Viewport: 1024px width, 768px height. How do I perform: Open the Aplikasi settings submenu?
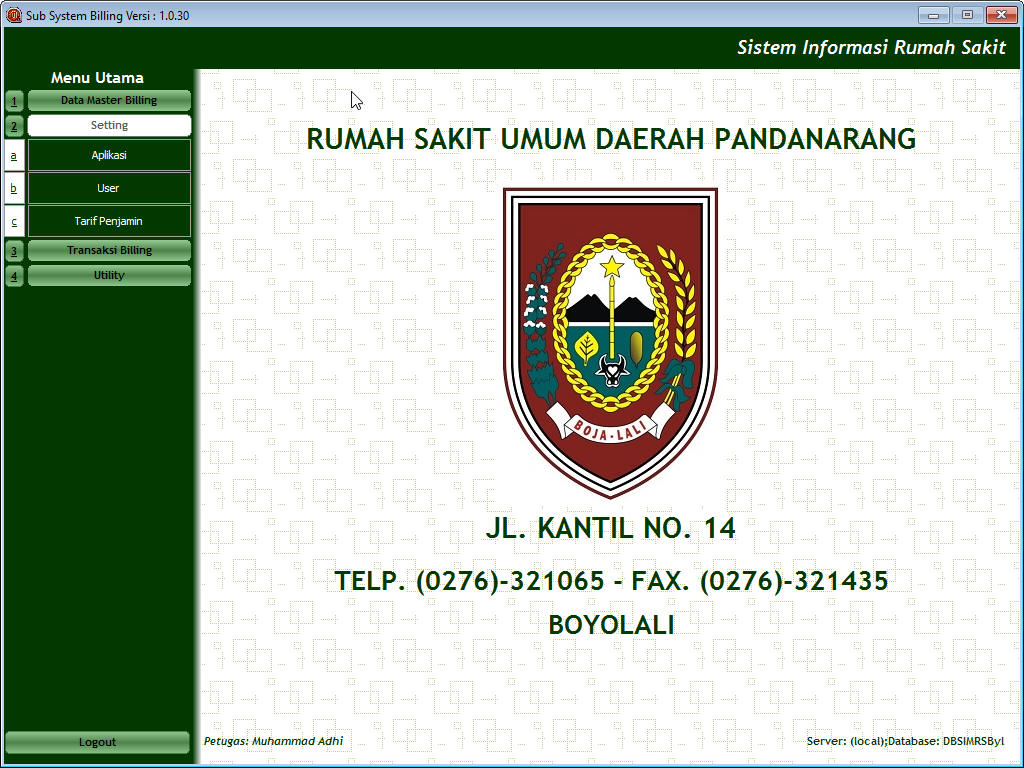click(x=109, y=155)
